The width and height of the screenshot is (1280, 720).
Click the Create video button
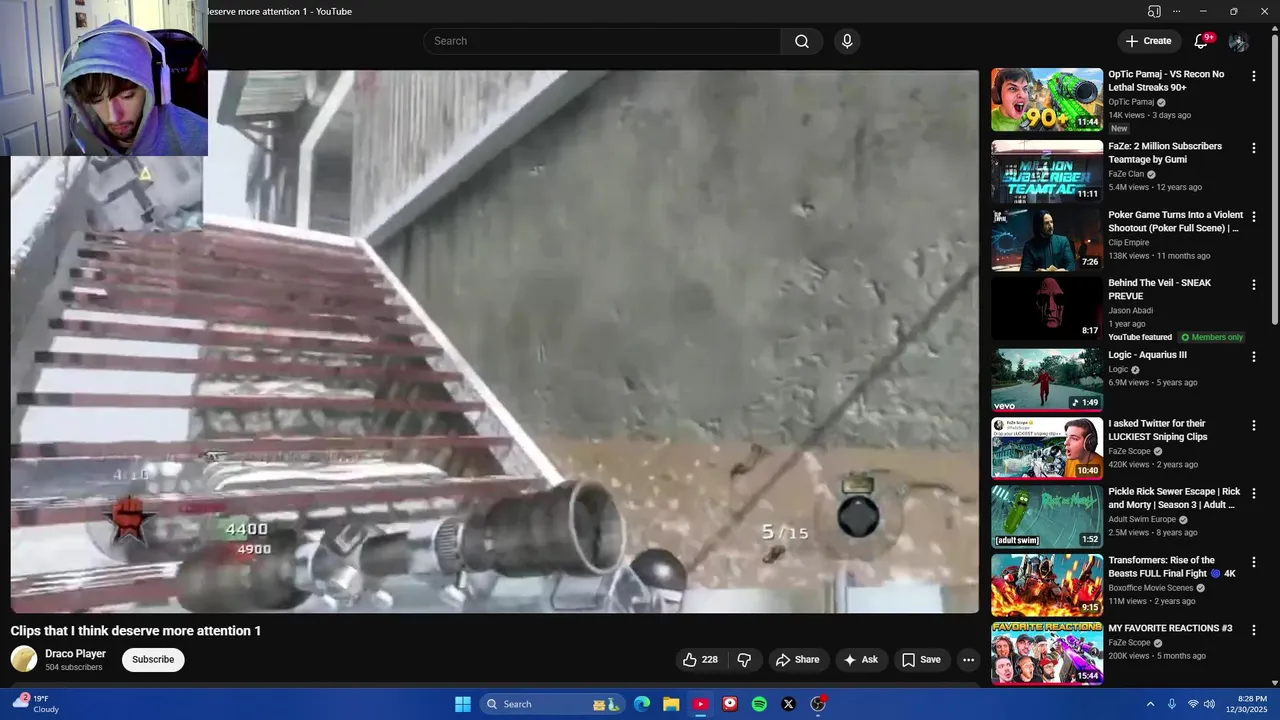[1148, 41]
